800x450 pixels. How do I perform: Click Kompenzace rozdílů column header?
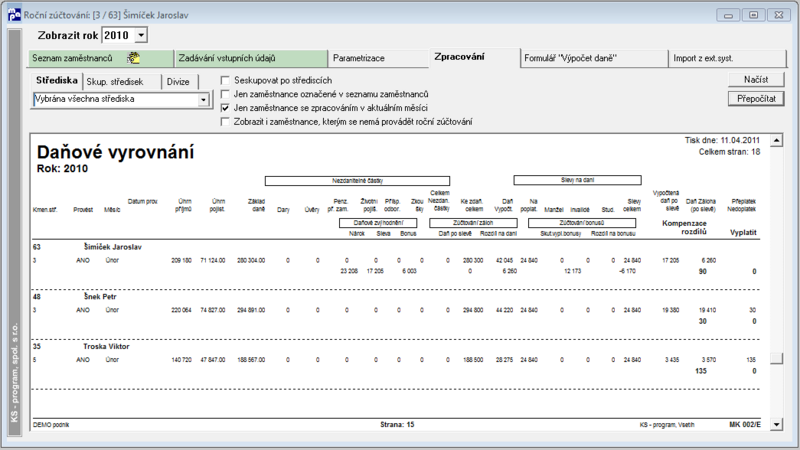pyautogui.click(x=684, y=228)
